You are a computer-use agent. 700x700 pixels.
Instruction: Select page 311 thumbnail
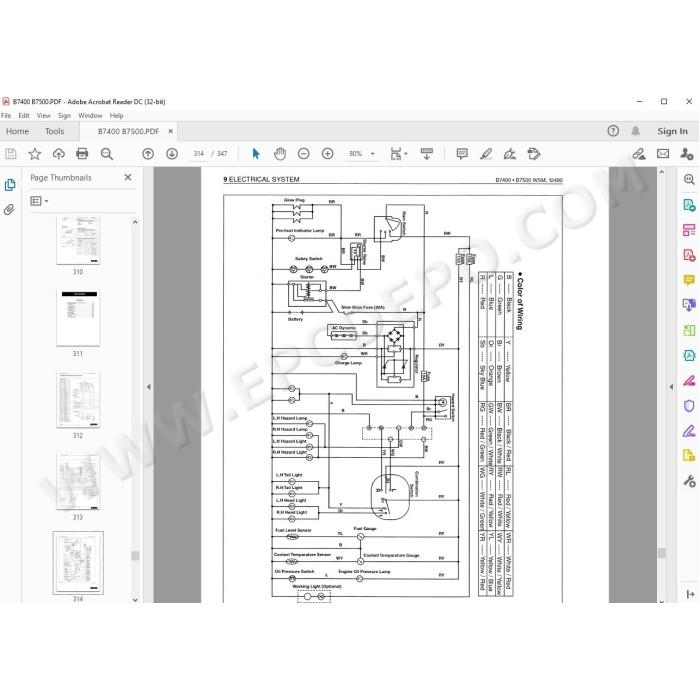(78, 317)
